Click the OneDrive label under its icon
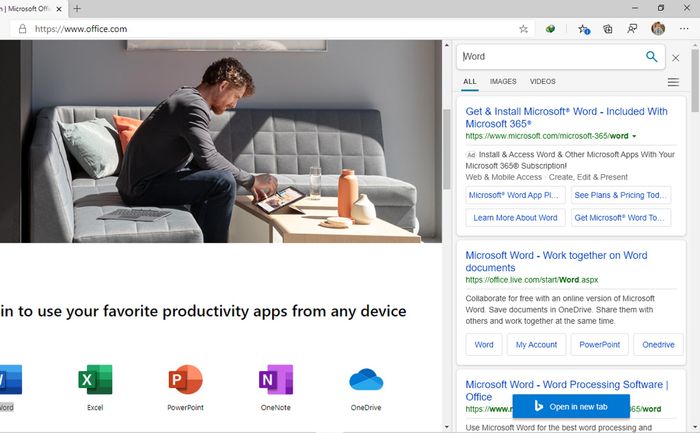This screenshot has height=433, width=700. pyautogui.click(x=366, y=408)
